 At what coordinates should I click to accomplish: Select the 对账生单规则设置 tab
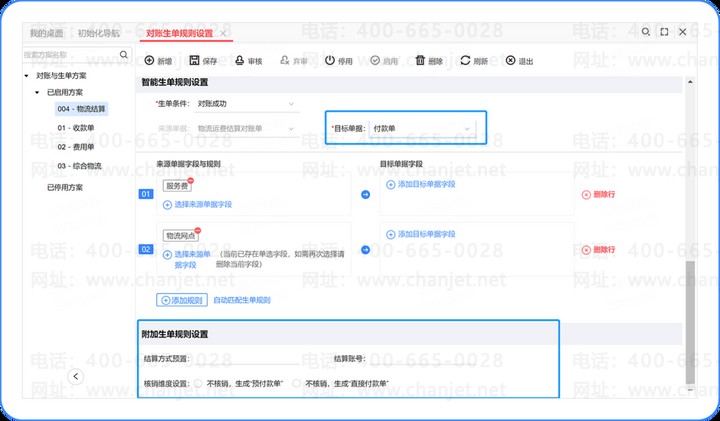coord(180,34)
